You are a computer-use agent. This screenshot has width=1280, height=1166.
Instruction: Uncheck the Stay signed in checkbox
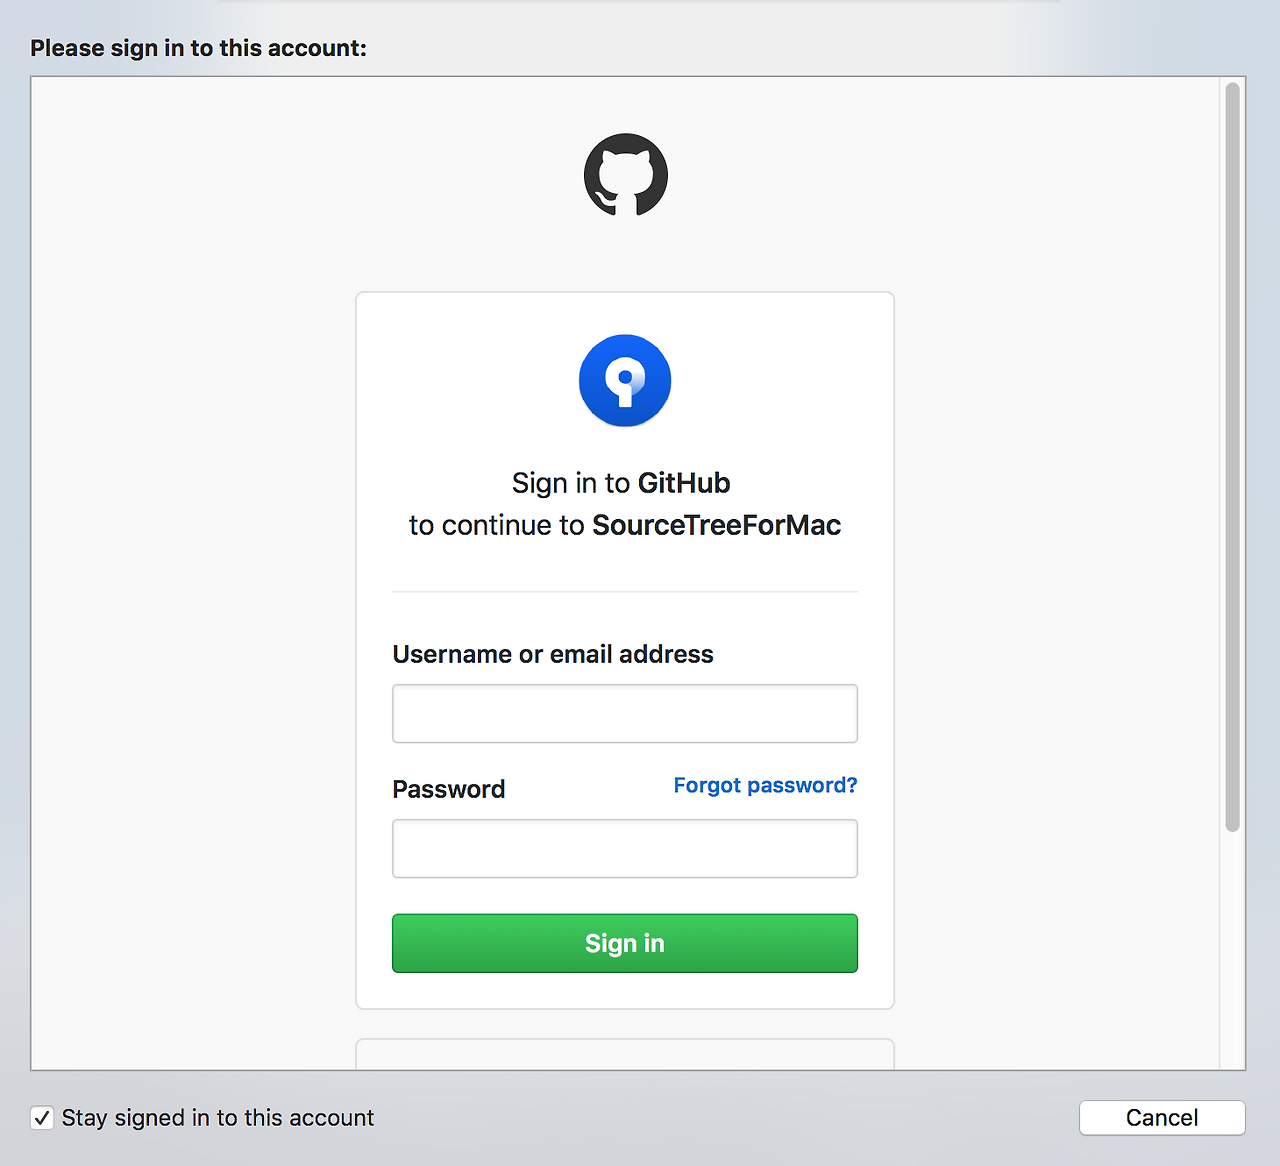coord(42,1118)
